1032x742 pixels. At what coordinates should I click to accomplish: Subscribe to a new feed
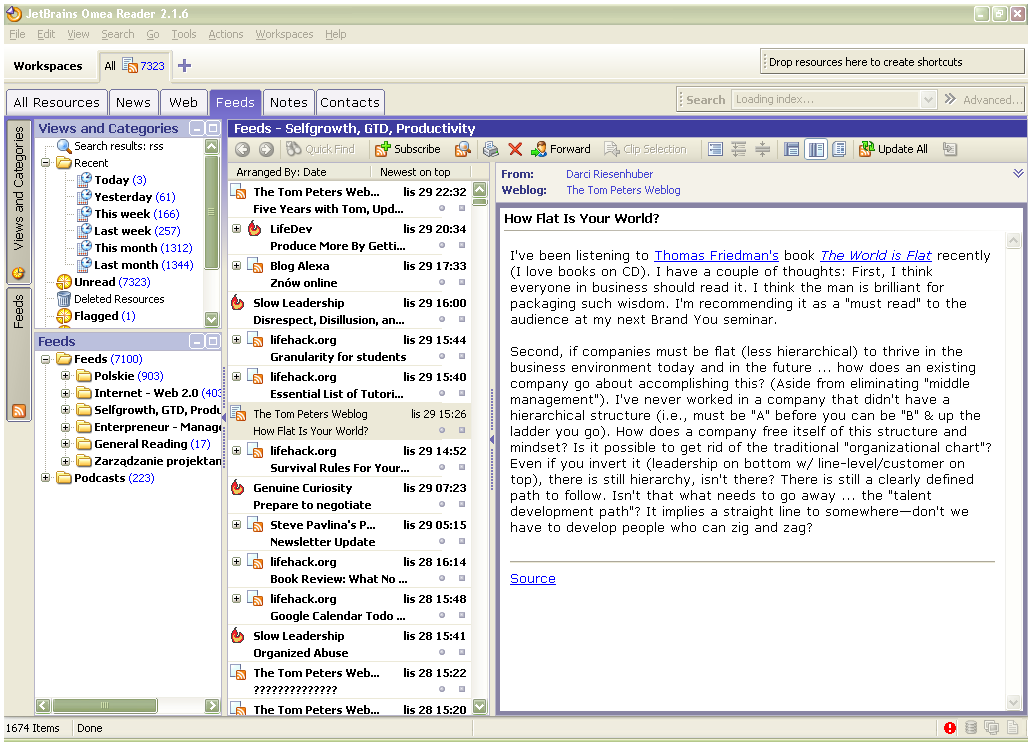pos(408,149)
